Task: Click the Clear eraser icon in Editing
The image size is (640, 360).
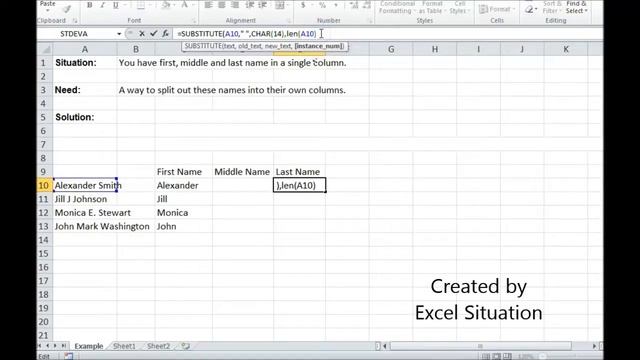Action: (529, 9)
